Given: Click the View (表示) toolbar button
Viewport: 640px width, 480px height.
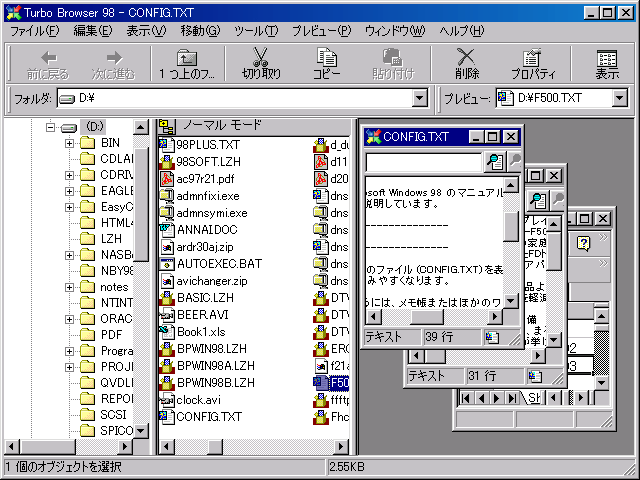Looking at the screenshot, I should [607, 63].
